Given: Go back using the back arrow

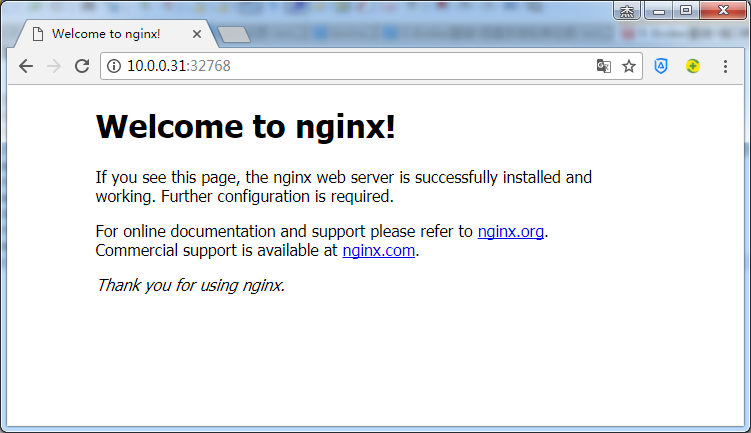Looking at the screenshot, I should click(26, 66).
